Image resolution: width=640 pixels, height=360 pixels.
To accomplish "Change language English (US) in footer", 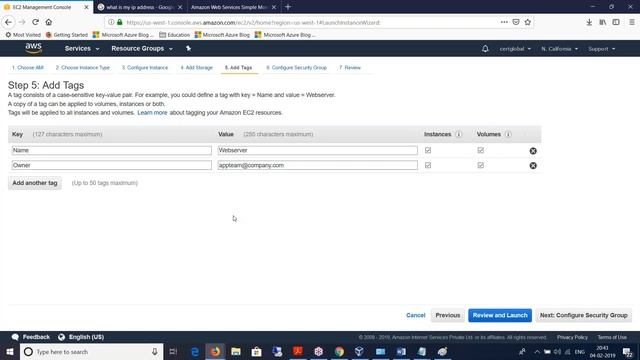I will coord(81,337).
